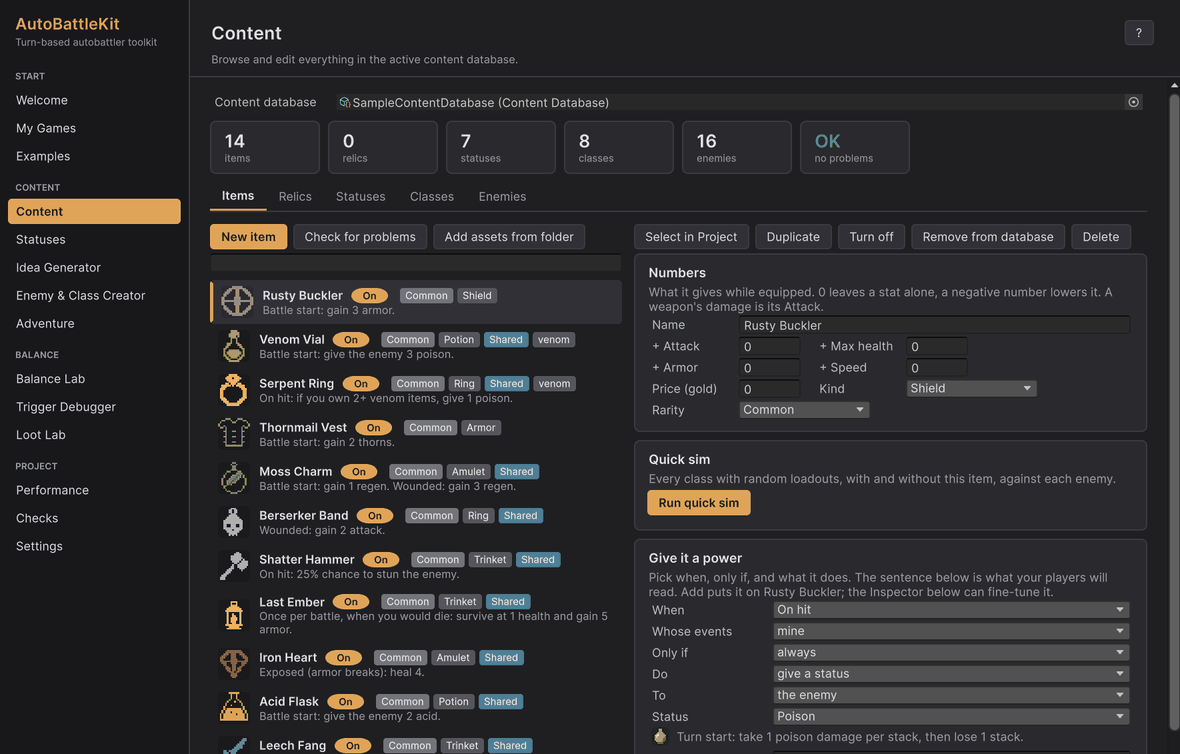The image size is (1180, 754).
Task: Toggle Venom Vial On switch
Action: click(x=351, y=339)
